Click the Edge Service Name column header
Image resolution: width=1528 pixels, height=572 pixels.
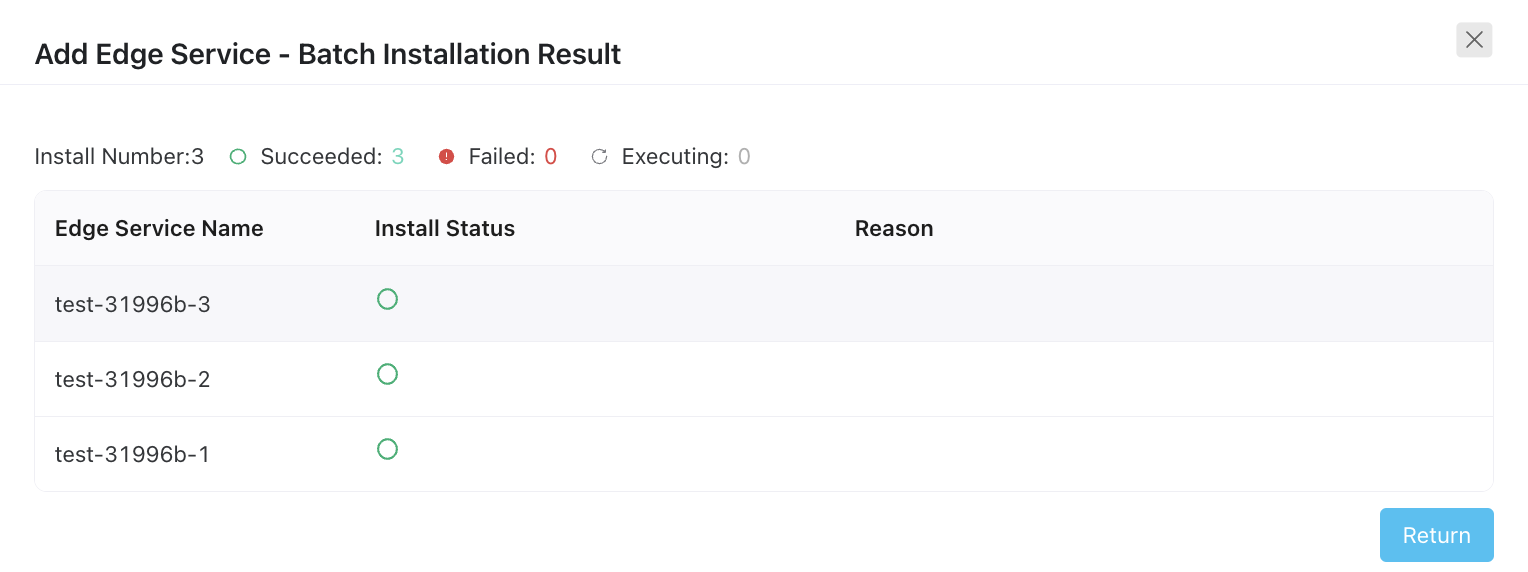click(x=159, y=228)
